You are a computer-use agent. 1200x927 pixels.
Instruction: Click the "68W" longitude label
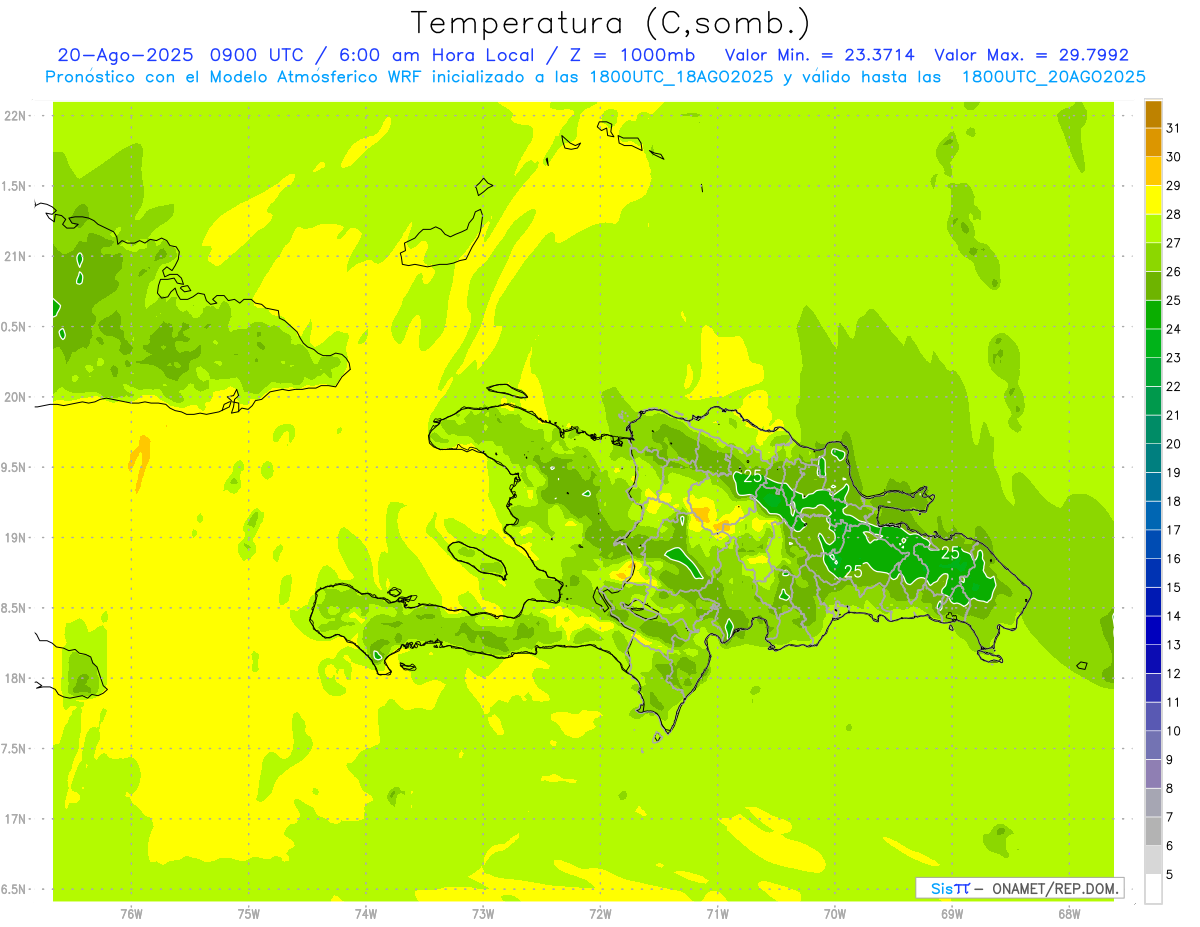click(x=1069, y=914)
